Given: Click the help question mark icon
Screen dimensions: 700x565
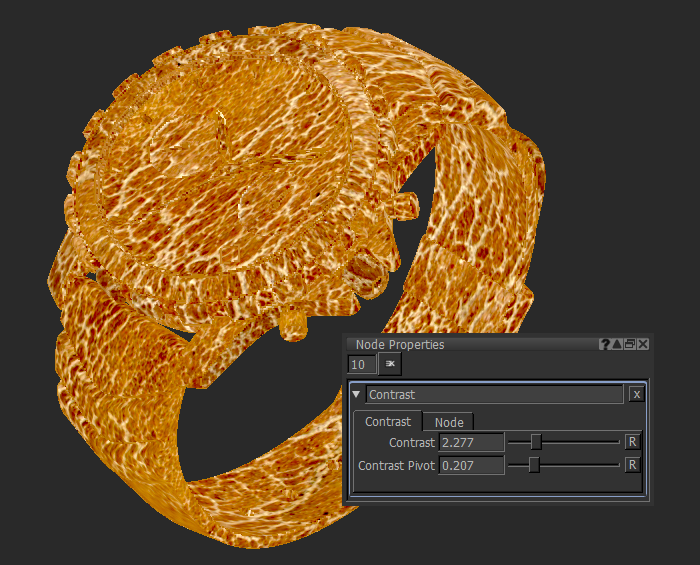Looking at the screenshot, I should coord(605,344).
